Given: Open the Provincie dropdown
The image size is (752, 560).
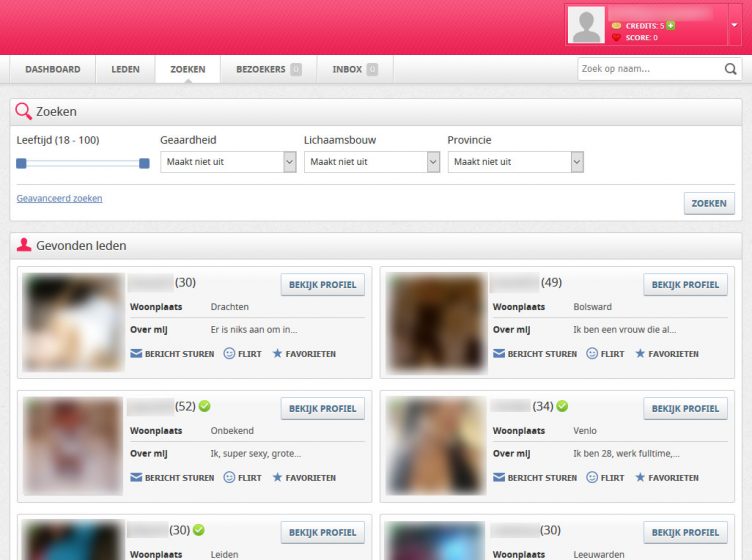Looking at the screenshot, I should coord(515,162).
